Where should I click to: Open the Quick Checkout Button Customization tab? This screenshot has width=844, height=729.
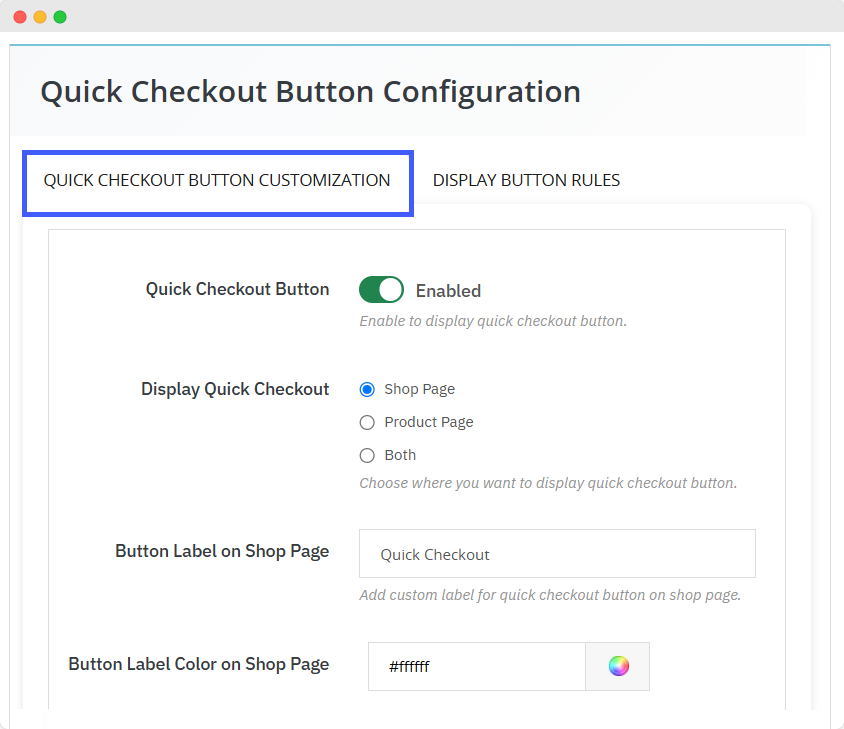(x=217, y=181)
